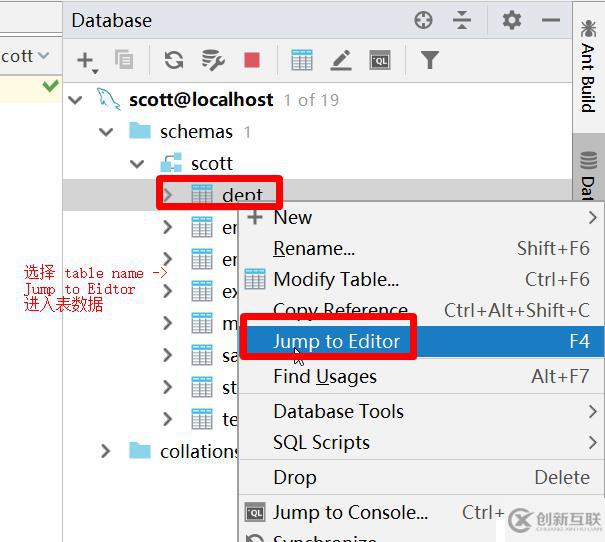Choose Find Usages from the context menu
605x542 pixels.
(x=422, y=376)
